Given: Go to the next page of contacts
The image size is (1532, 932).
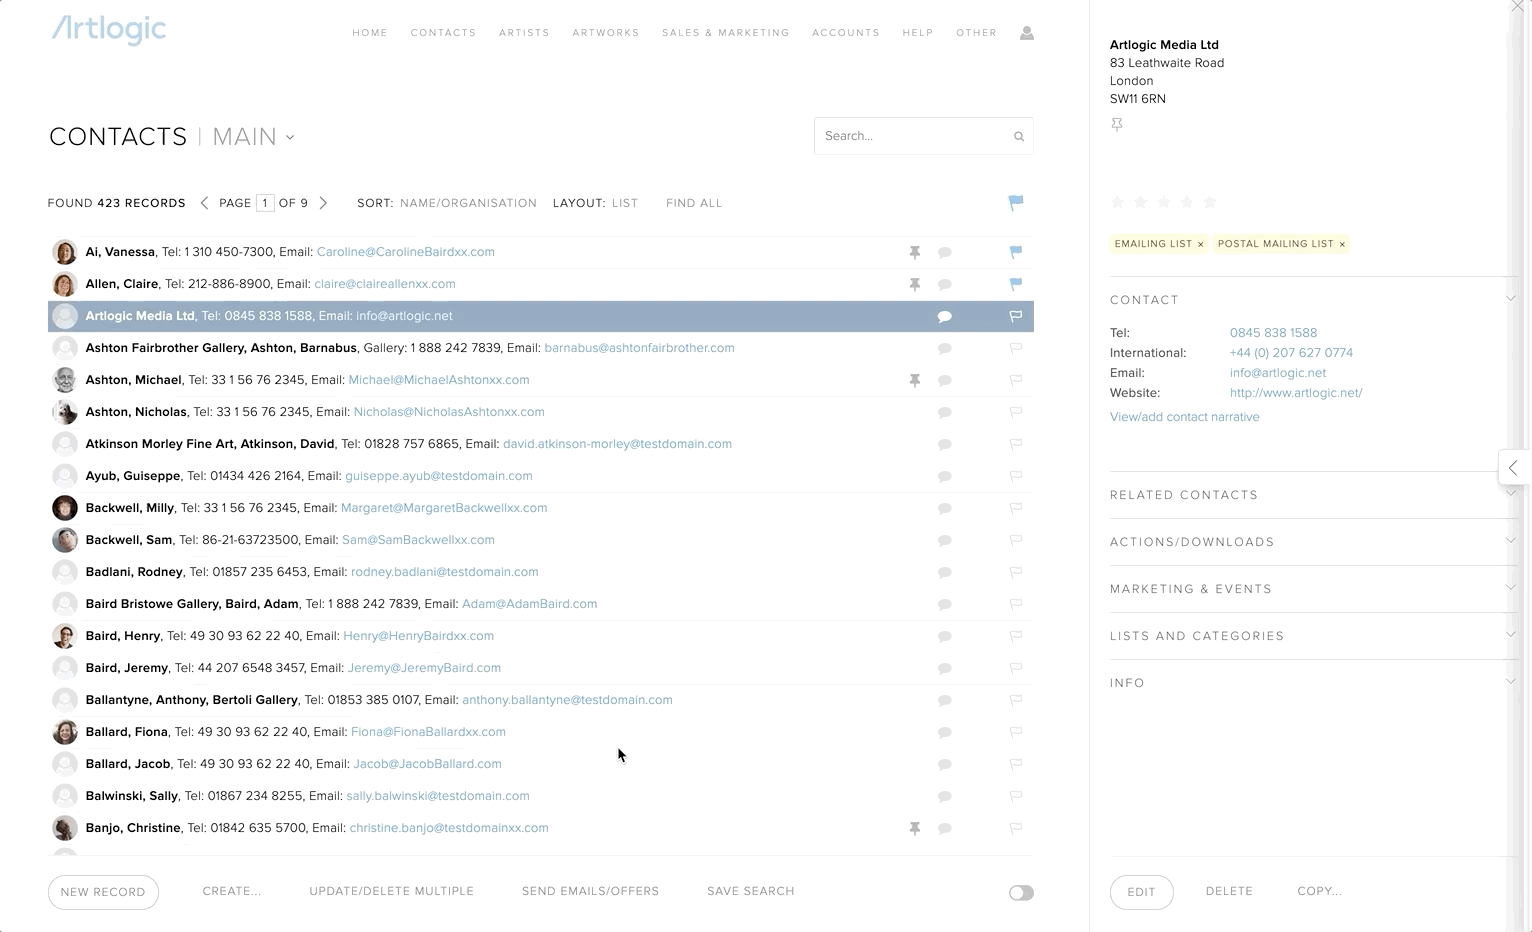Looking at the screenshot, I should (323, 203).
